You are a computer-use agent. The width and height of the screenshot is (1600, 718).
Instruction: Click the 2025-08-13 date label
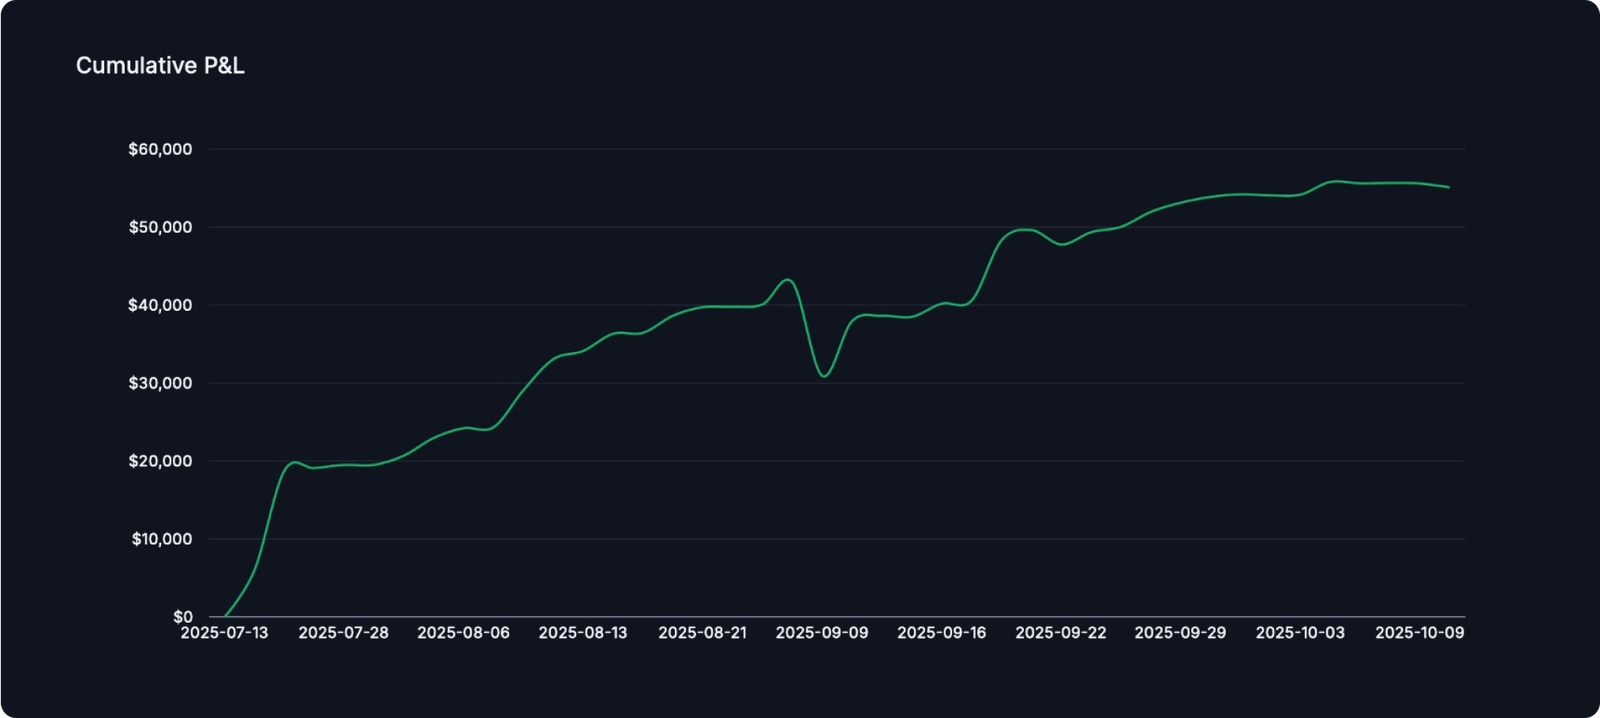point(583,633)
